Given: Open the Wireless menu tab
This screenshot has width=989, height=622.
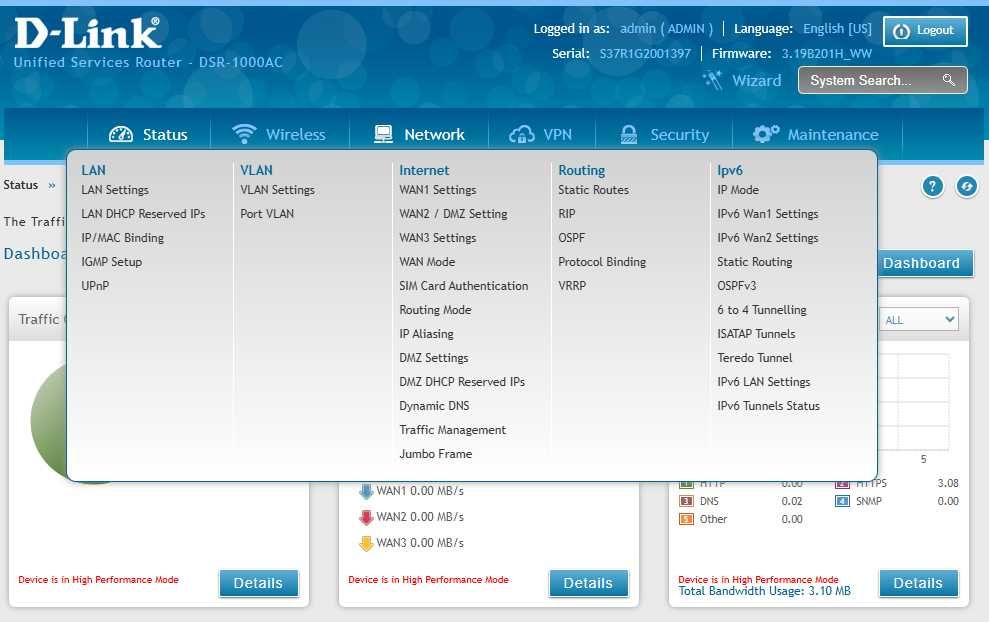Looking at the screenshot, I should [x=279, y=134].
